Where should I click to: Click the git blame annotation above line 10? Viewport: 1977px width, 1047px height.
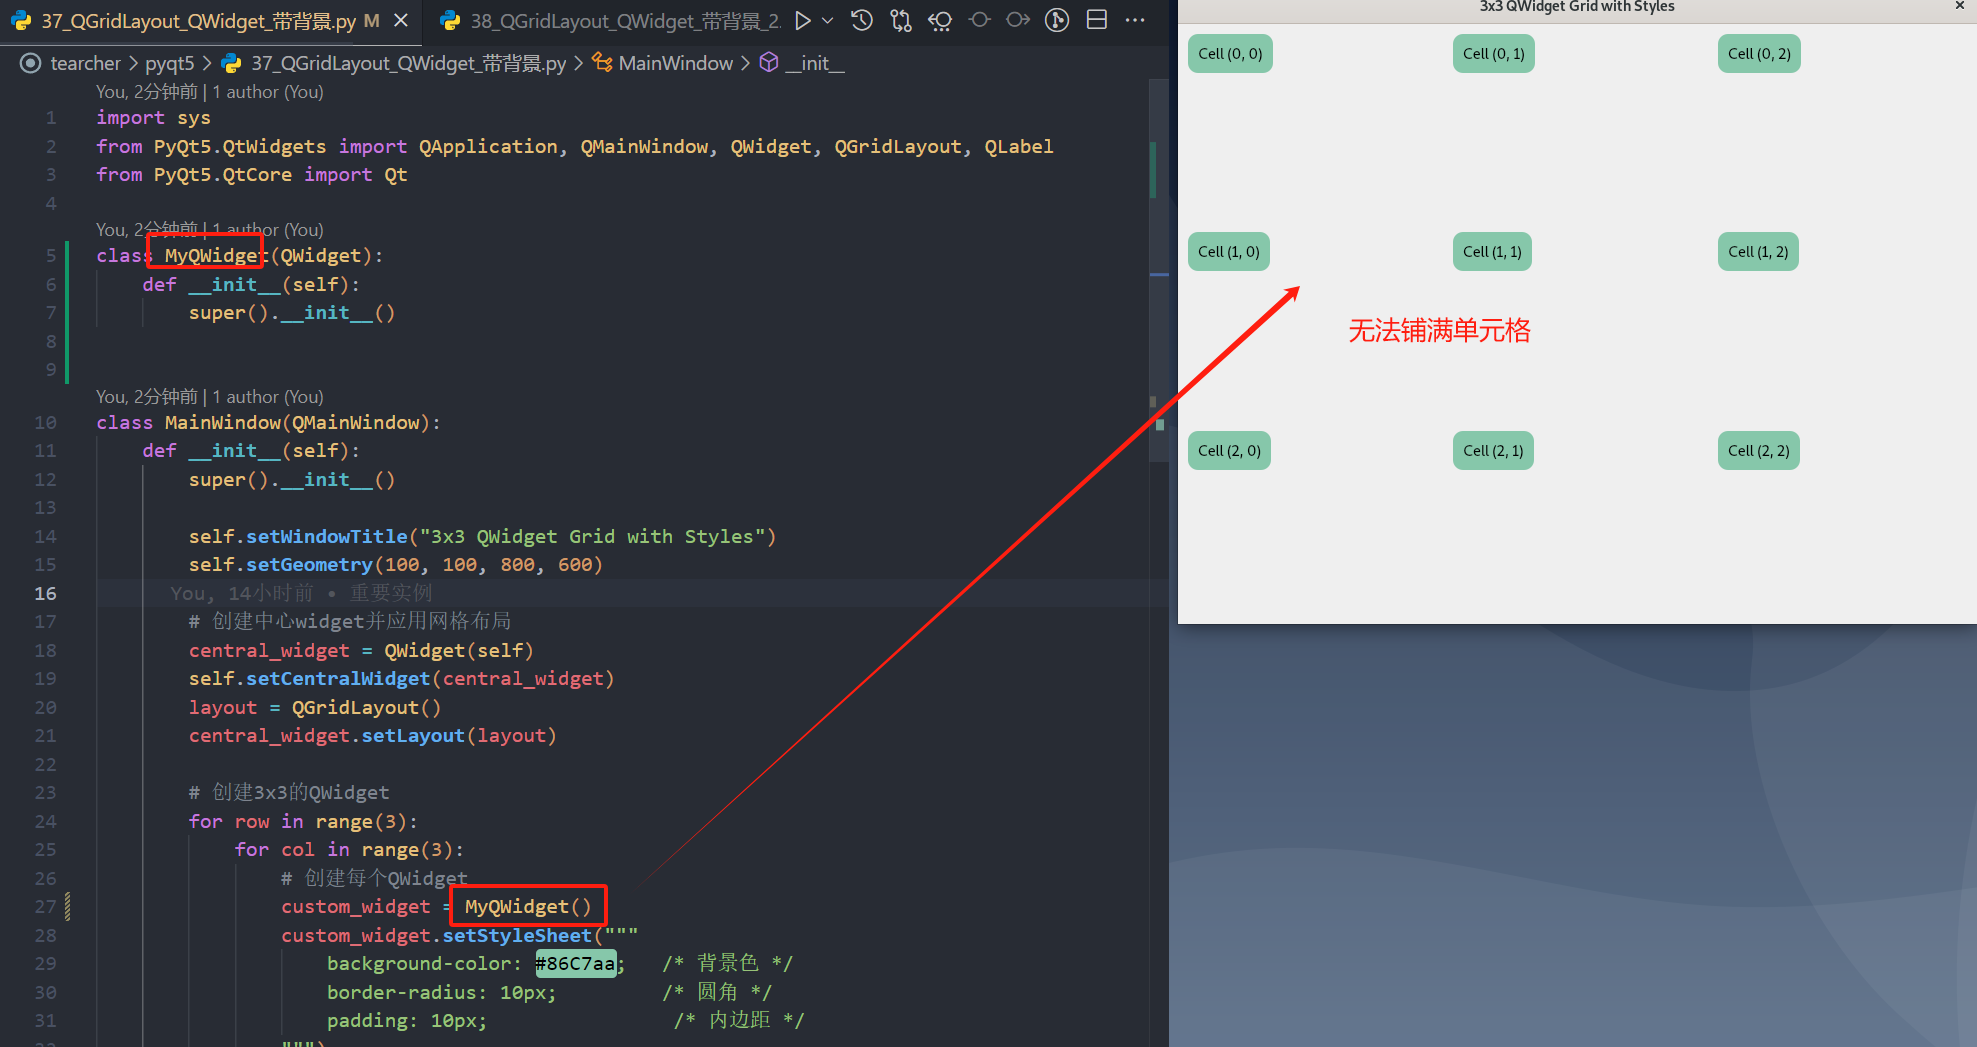point(210,397)
